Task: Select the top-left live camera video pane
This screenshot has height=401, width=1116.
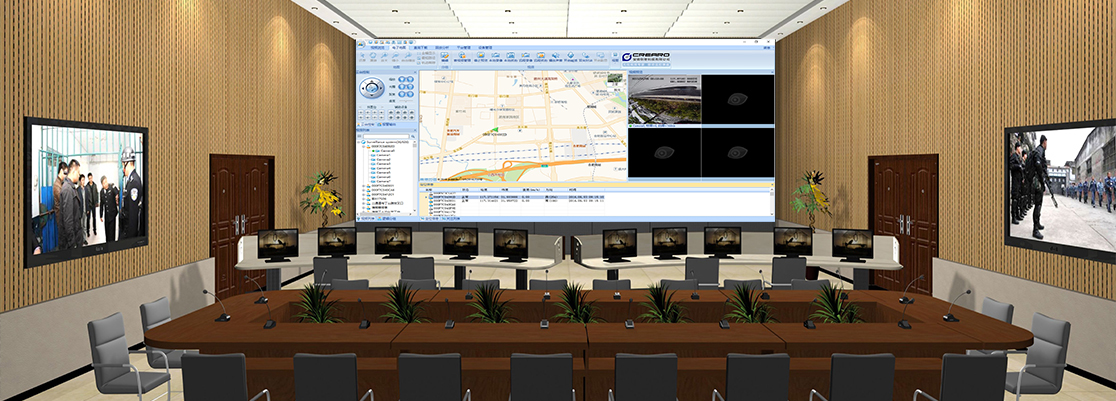Action: click(664, 100)
